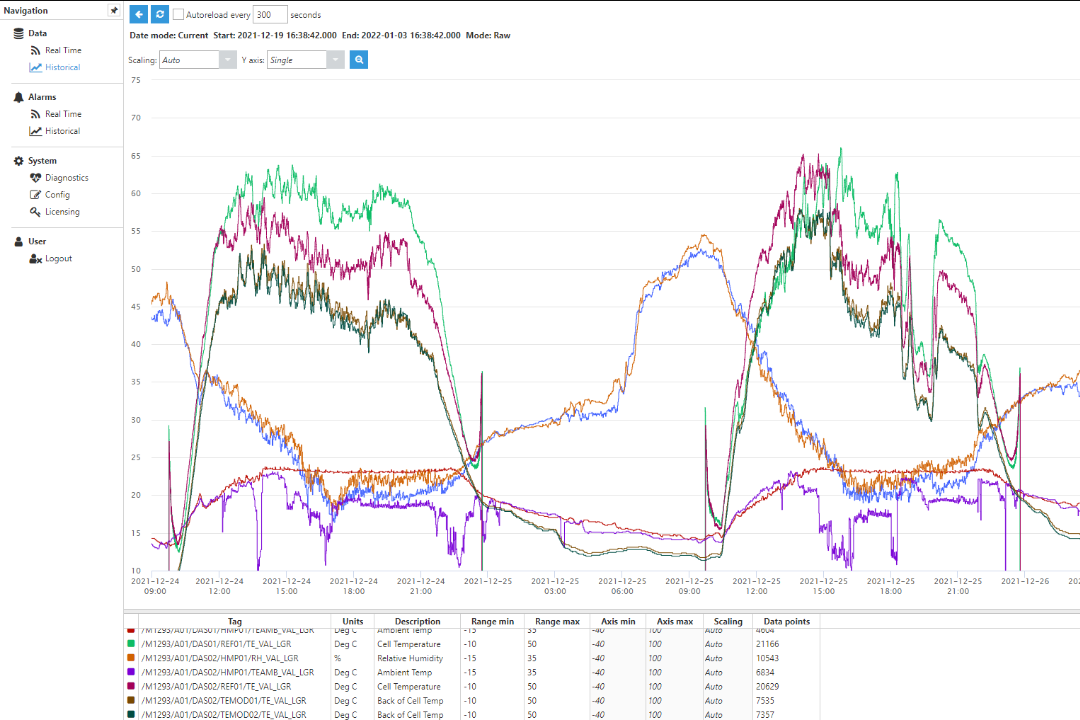Click the pin icon in Navigation header

coord(114,11)
